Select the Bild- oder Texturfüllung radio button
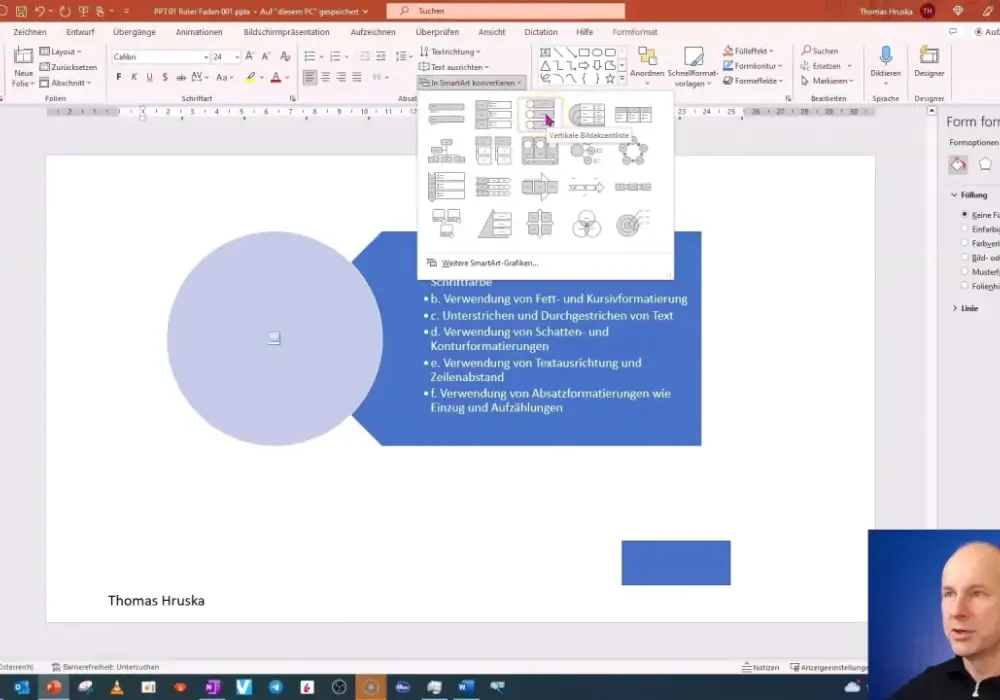This screenshot has height=700, width=1000. [964, 257]
